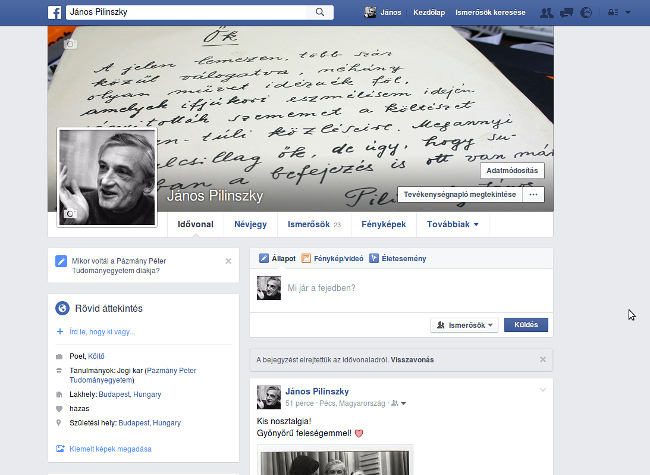The image size is (650, 475).
Task: Click the Életesemény flag icon
Action: (374, 258)
